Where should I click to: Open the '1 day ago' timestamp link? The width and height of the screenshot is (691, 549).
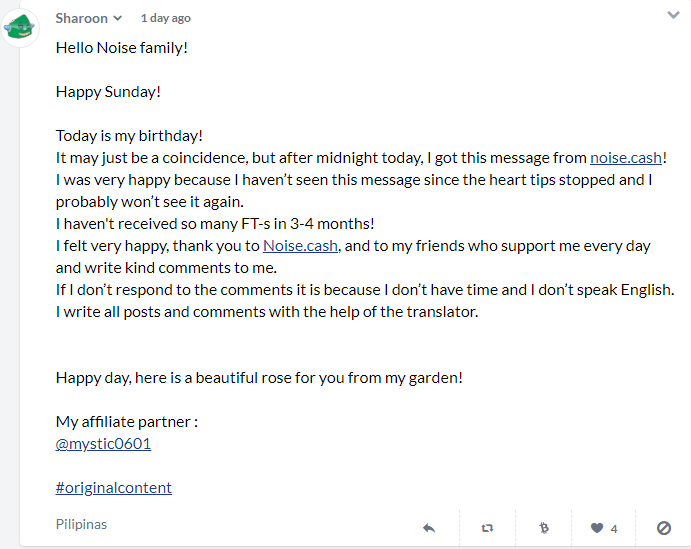pyautogui.click(x=166, y=19)
